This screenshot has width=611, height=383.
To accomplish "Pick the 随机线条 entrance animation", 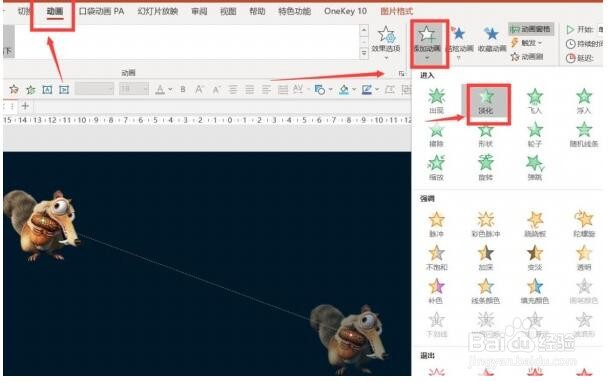I will click(x=584, y=134).
